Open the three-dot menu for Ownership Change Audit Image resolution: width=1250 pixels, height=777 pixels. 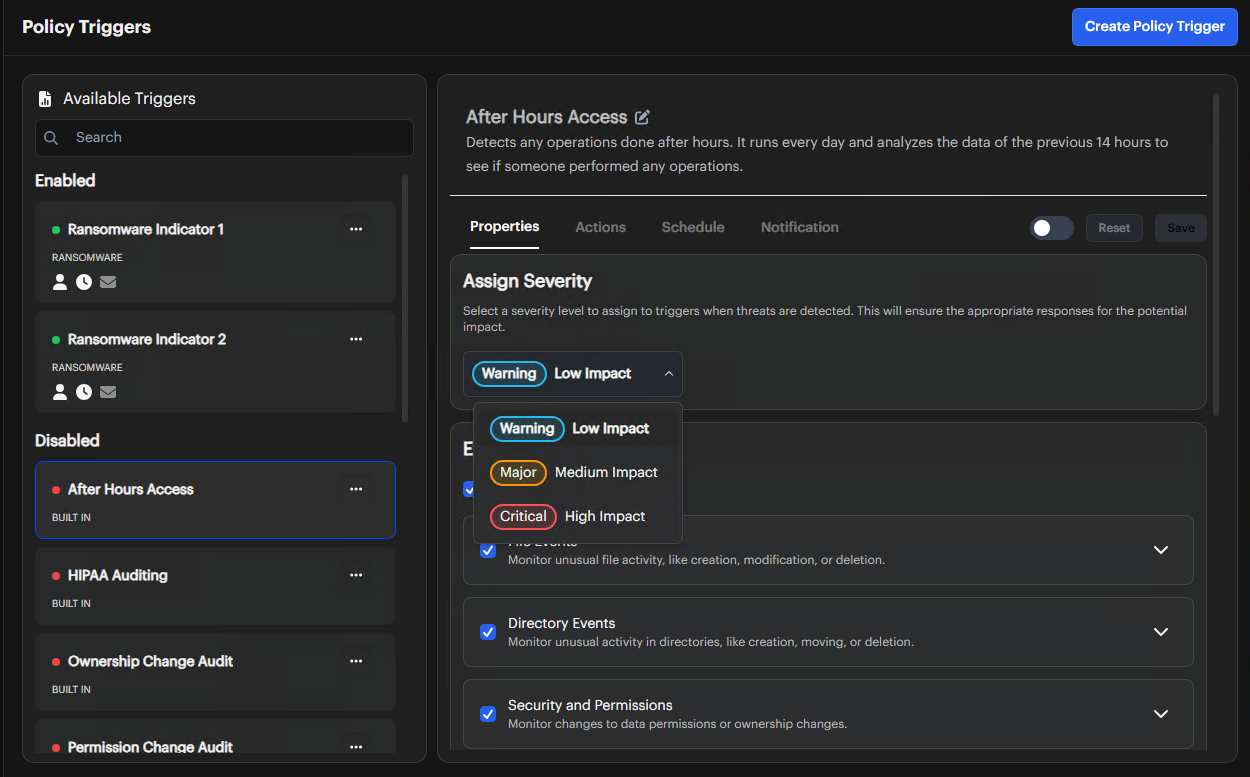click(356, 661)
